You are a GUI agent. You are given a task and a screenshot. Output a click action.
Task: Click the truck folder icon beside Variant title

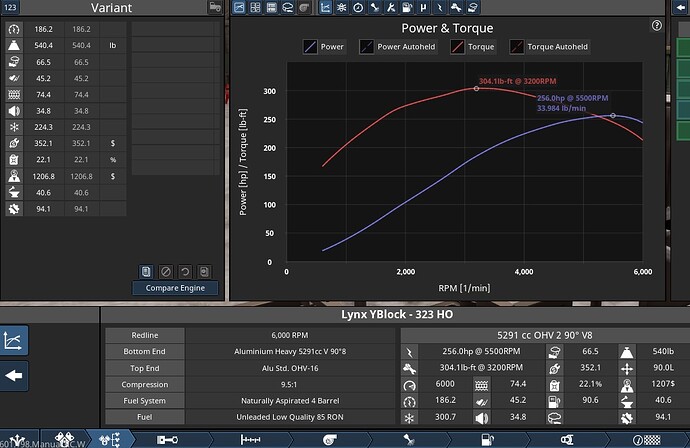[215, 7]
